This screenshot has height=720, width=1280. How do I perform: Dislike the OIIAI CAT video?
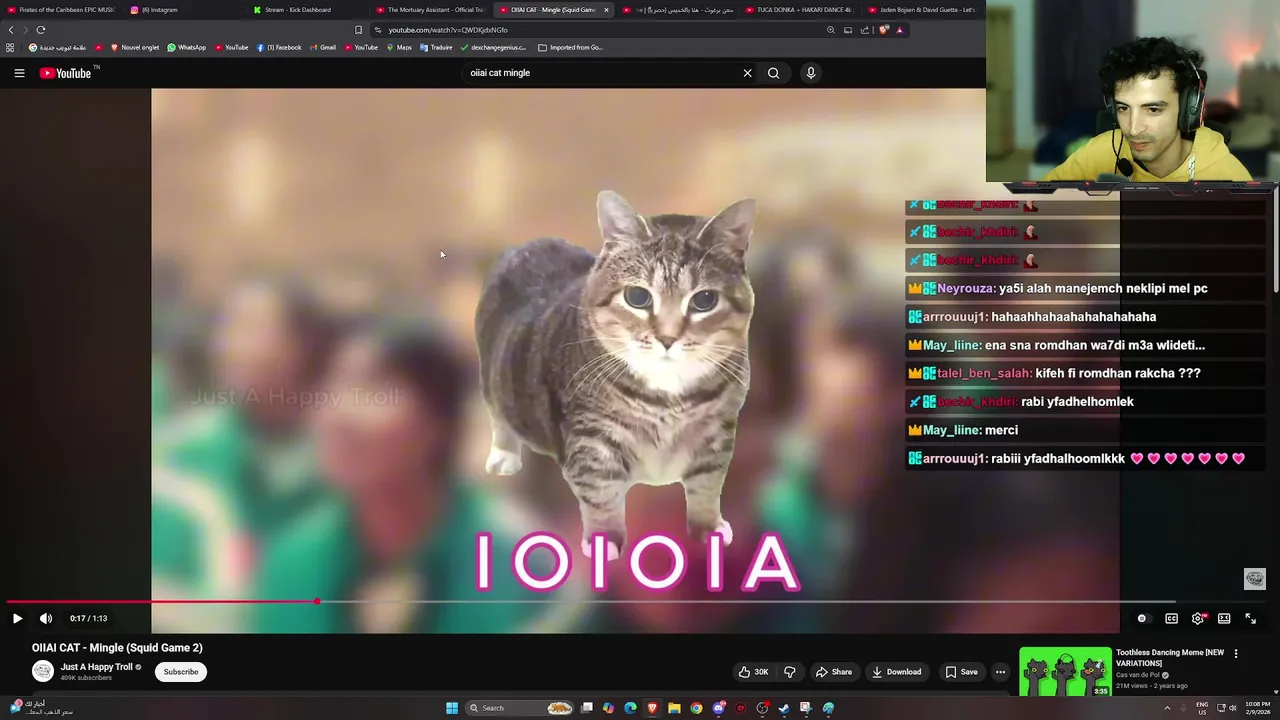coord(789,672)
